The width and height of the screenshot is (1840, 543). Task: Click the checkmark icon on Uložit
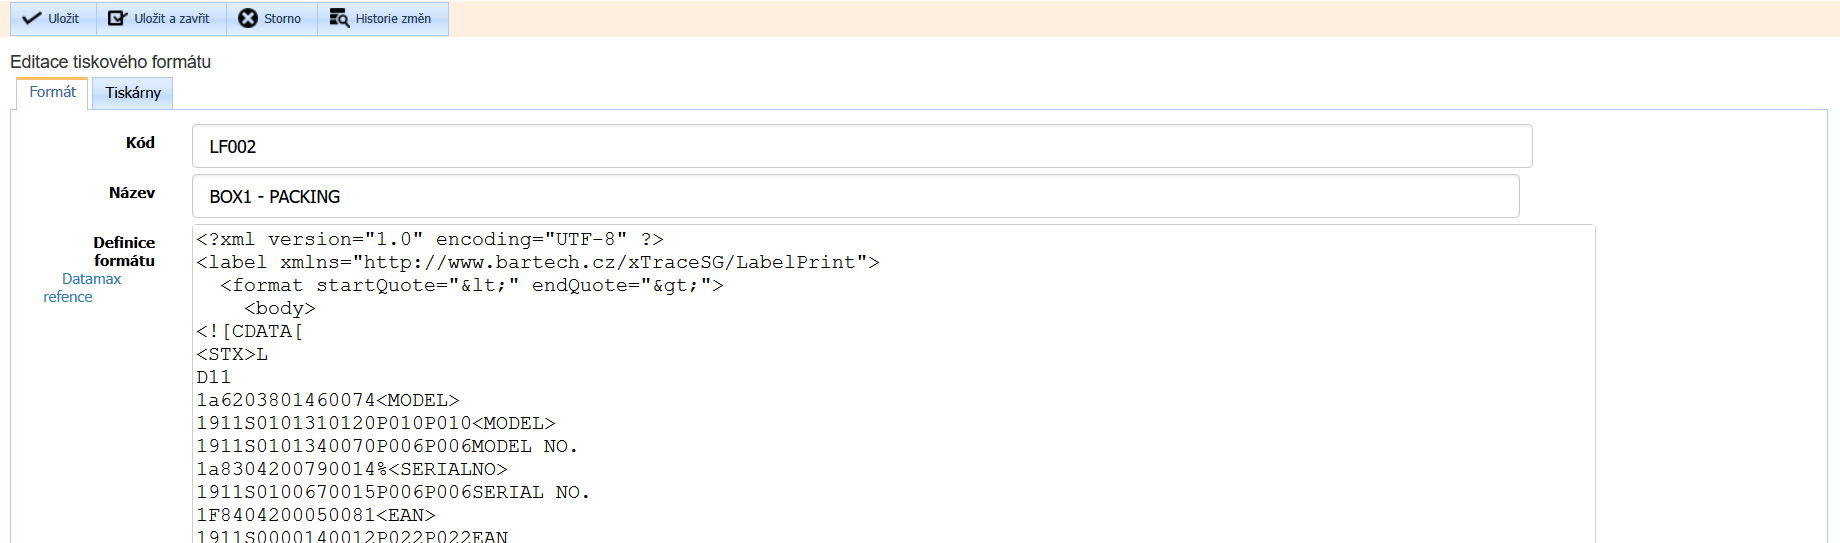coord(31,19)
